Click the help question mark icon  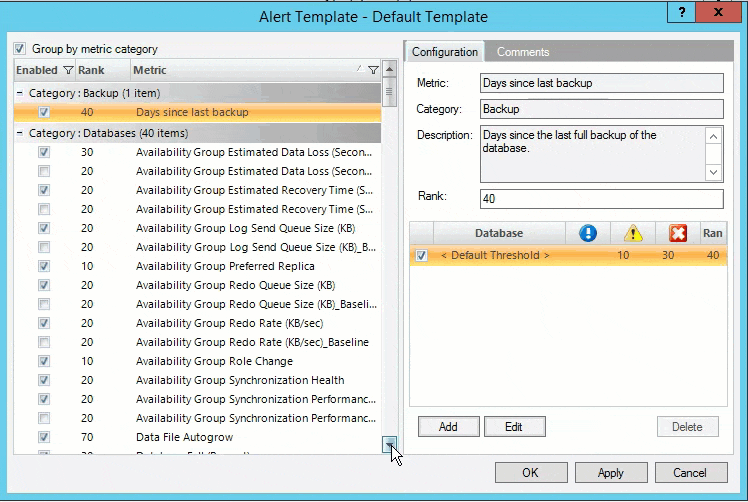point(682,13)
